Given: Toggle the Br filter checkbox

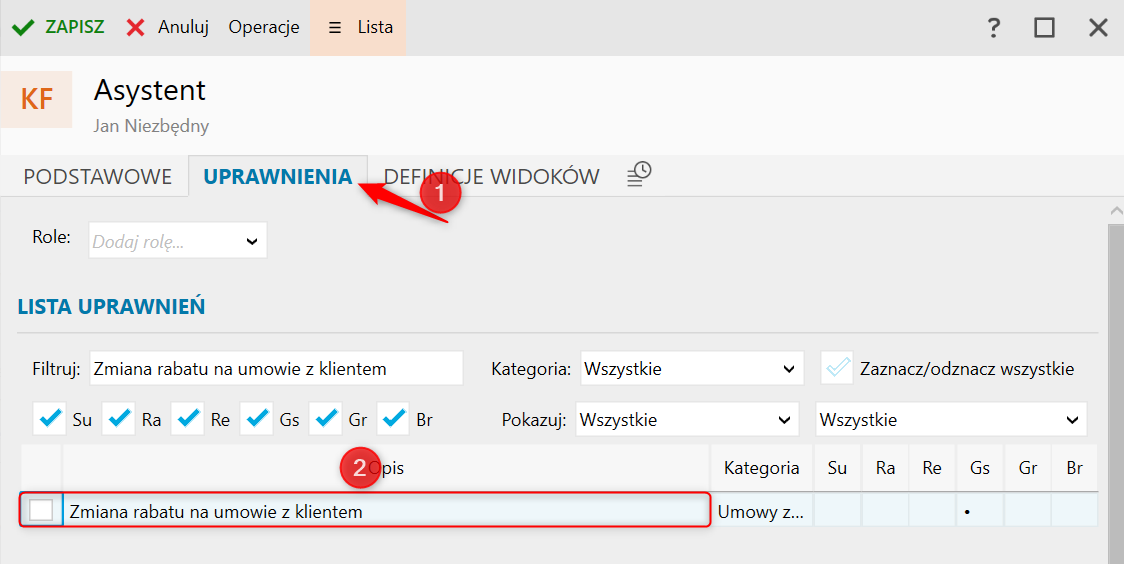Looking at the screenshot, I should tap(393, 419).
